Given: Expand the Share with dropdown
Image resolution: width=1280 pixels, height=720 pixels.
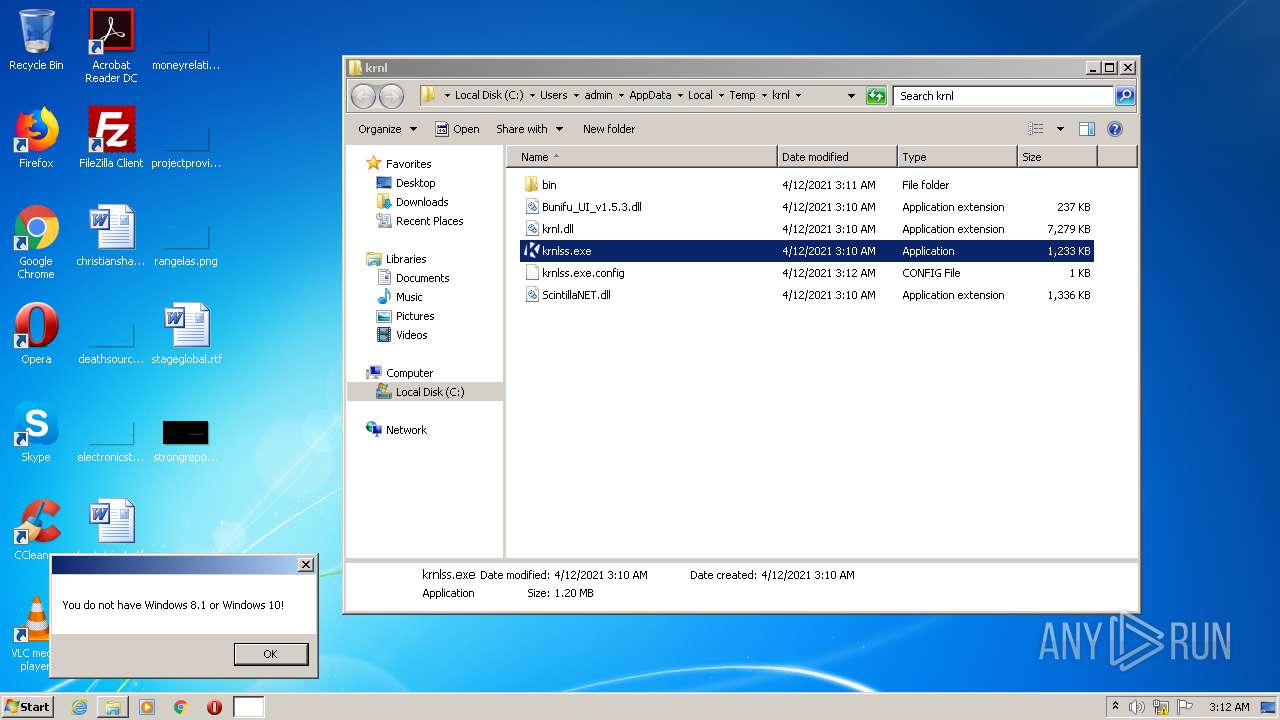Looking at the screenshot, I should (529, 129).
